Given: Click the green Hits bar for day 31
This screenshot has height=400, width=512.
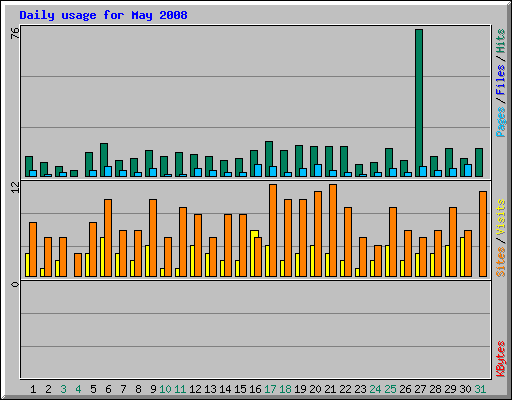Looking at the screenshot, I should point(479,162).
